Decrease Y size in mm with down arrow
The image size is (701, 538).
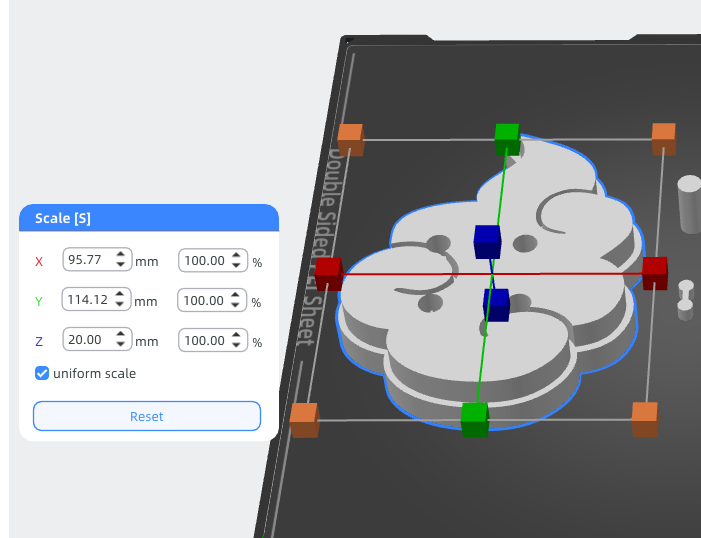pyautogui.click(x=119, y=304)
